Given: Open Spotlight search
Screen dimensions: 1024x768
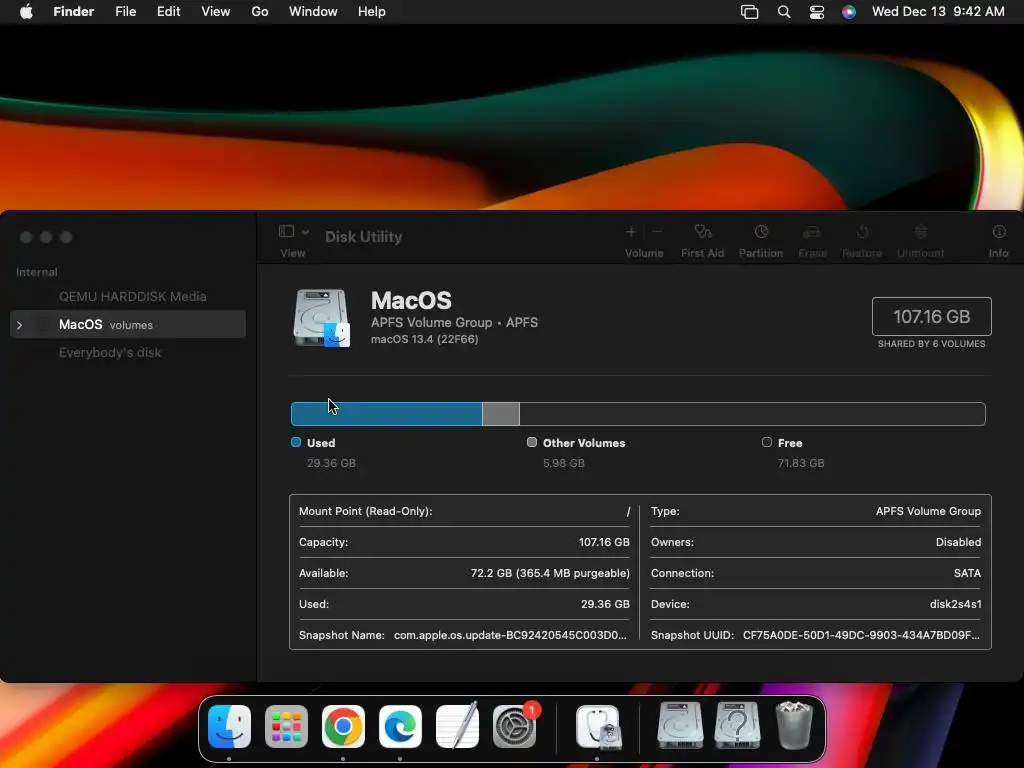Looking at the screenshot, I should (784, 12).
